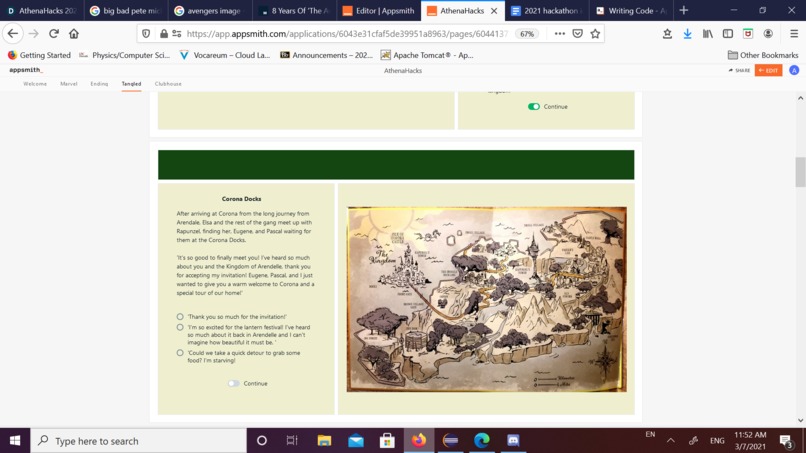806x453 pixels.
Task: Open the Marvel page tab
Action: click(68, 84)
